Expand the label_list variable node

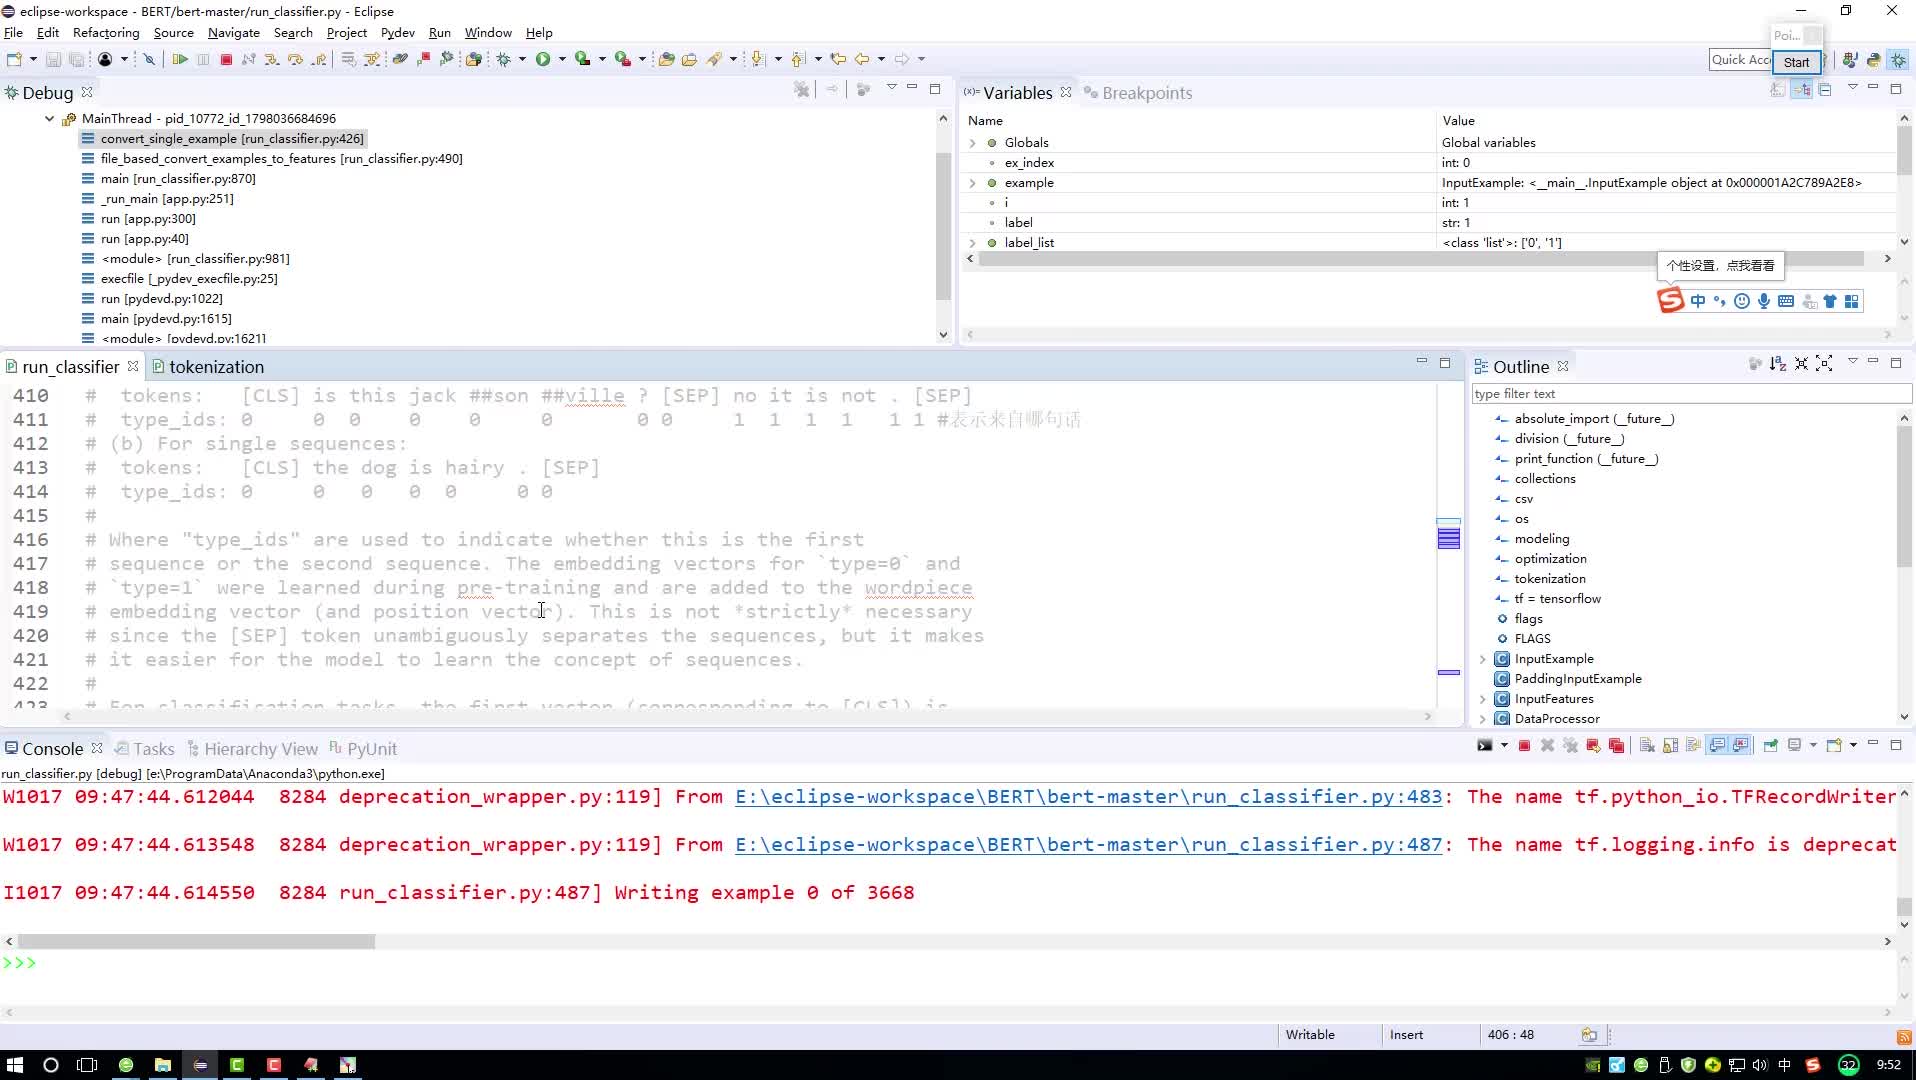[972, 243]
